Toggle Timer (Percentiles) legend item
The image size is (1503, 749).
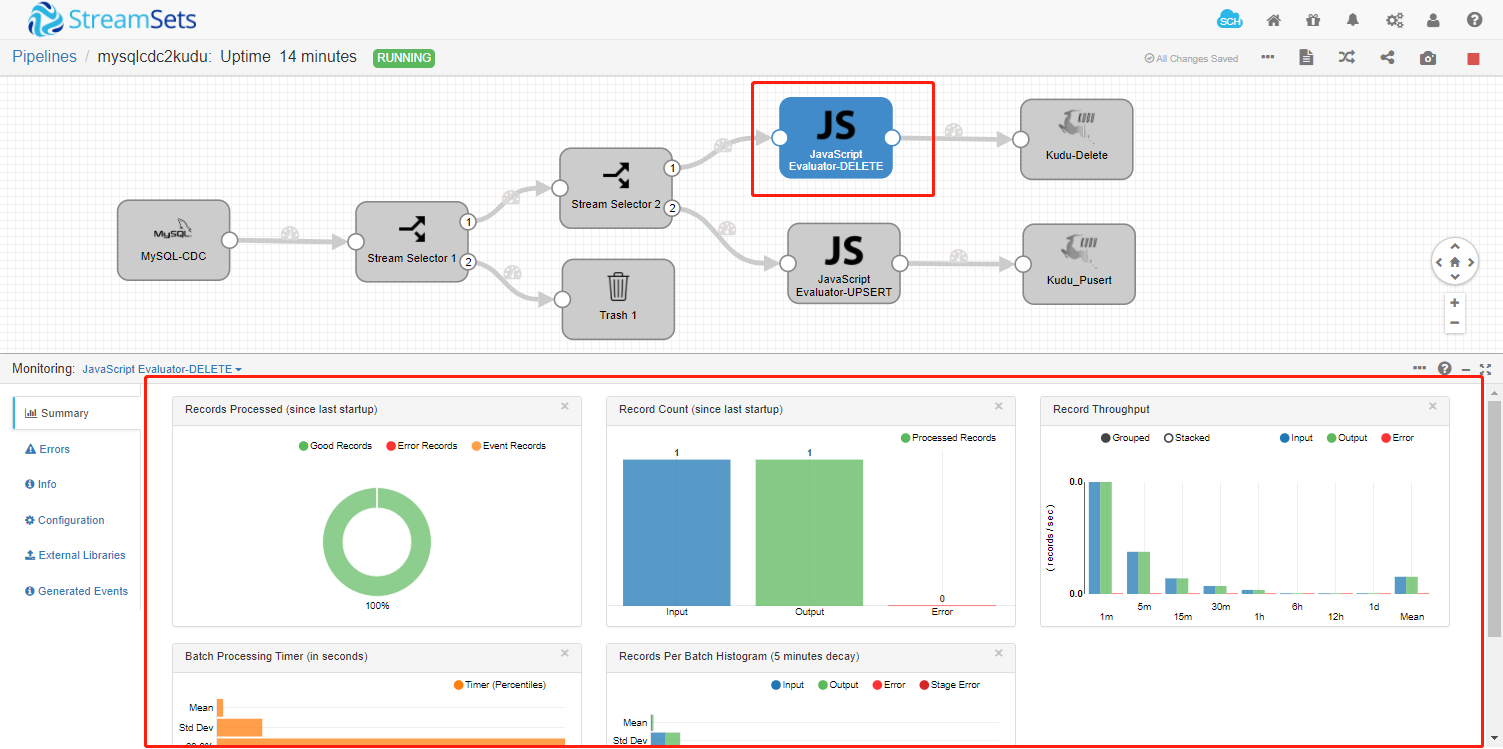tap(499, 685)
